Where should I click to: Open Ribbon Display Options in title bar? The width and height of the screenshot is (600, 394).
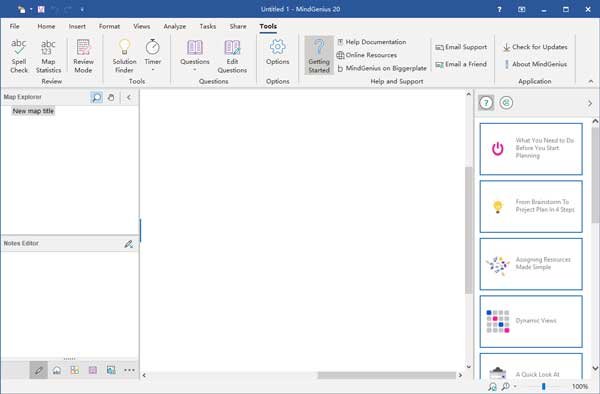click(521, 9)
